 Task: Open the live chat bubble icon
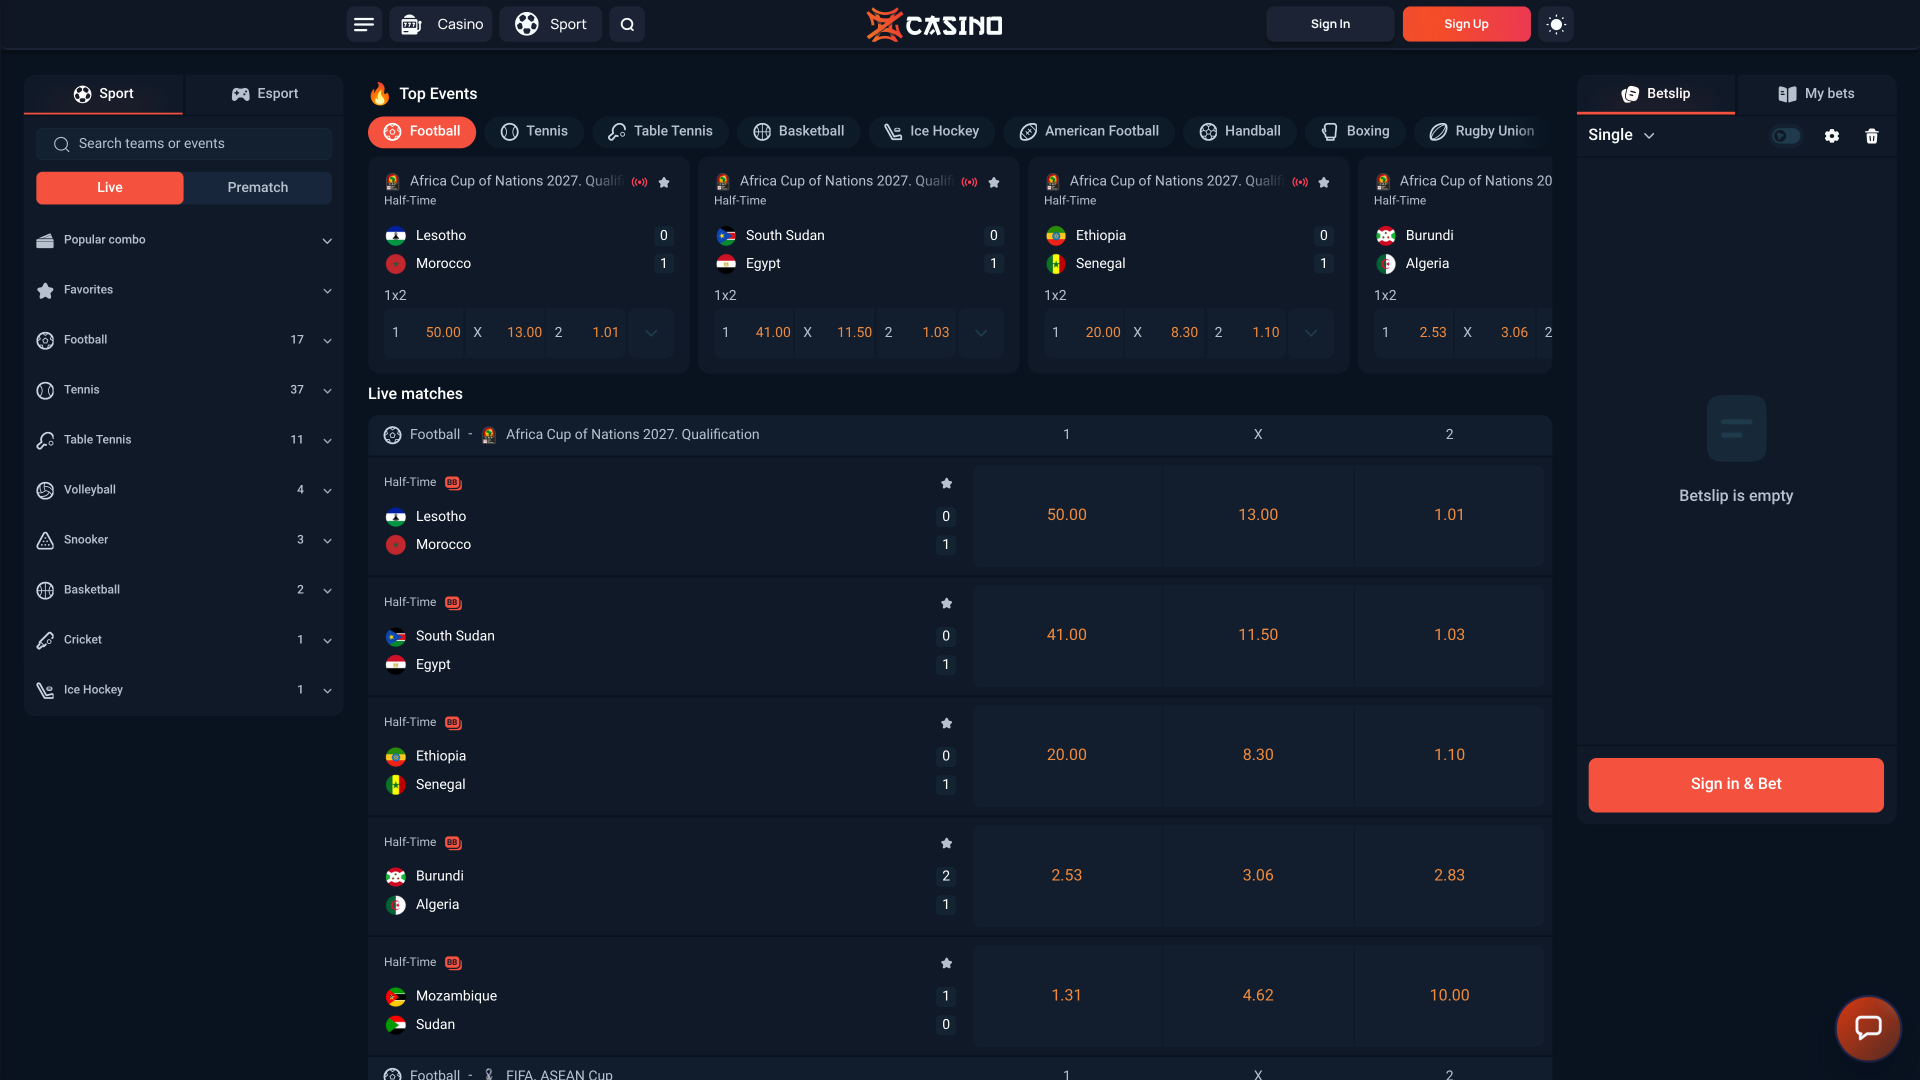1868,1027
